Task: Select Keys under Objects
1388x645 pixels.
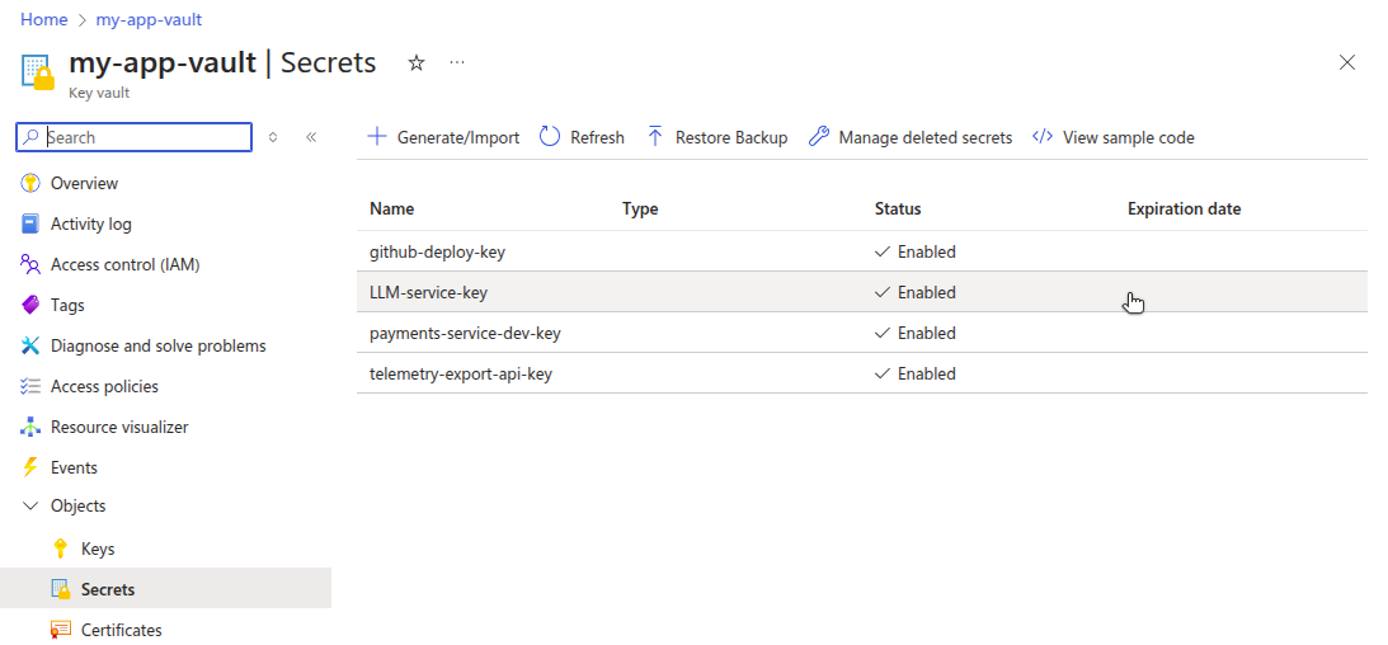Action: pyautogui.click(x=97, y=548)
